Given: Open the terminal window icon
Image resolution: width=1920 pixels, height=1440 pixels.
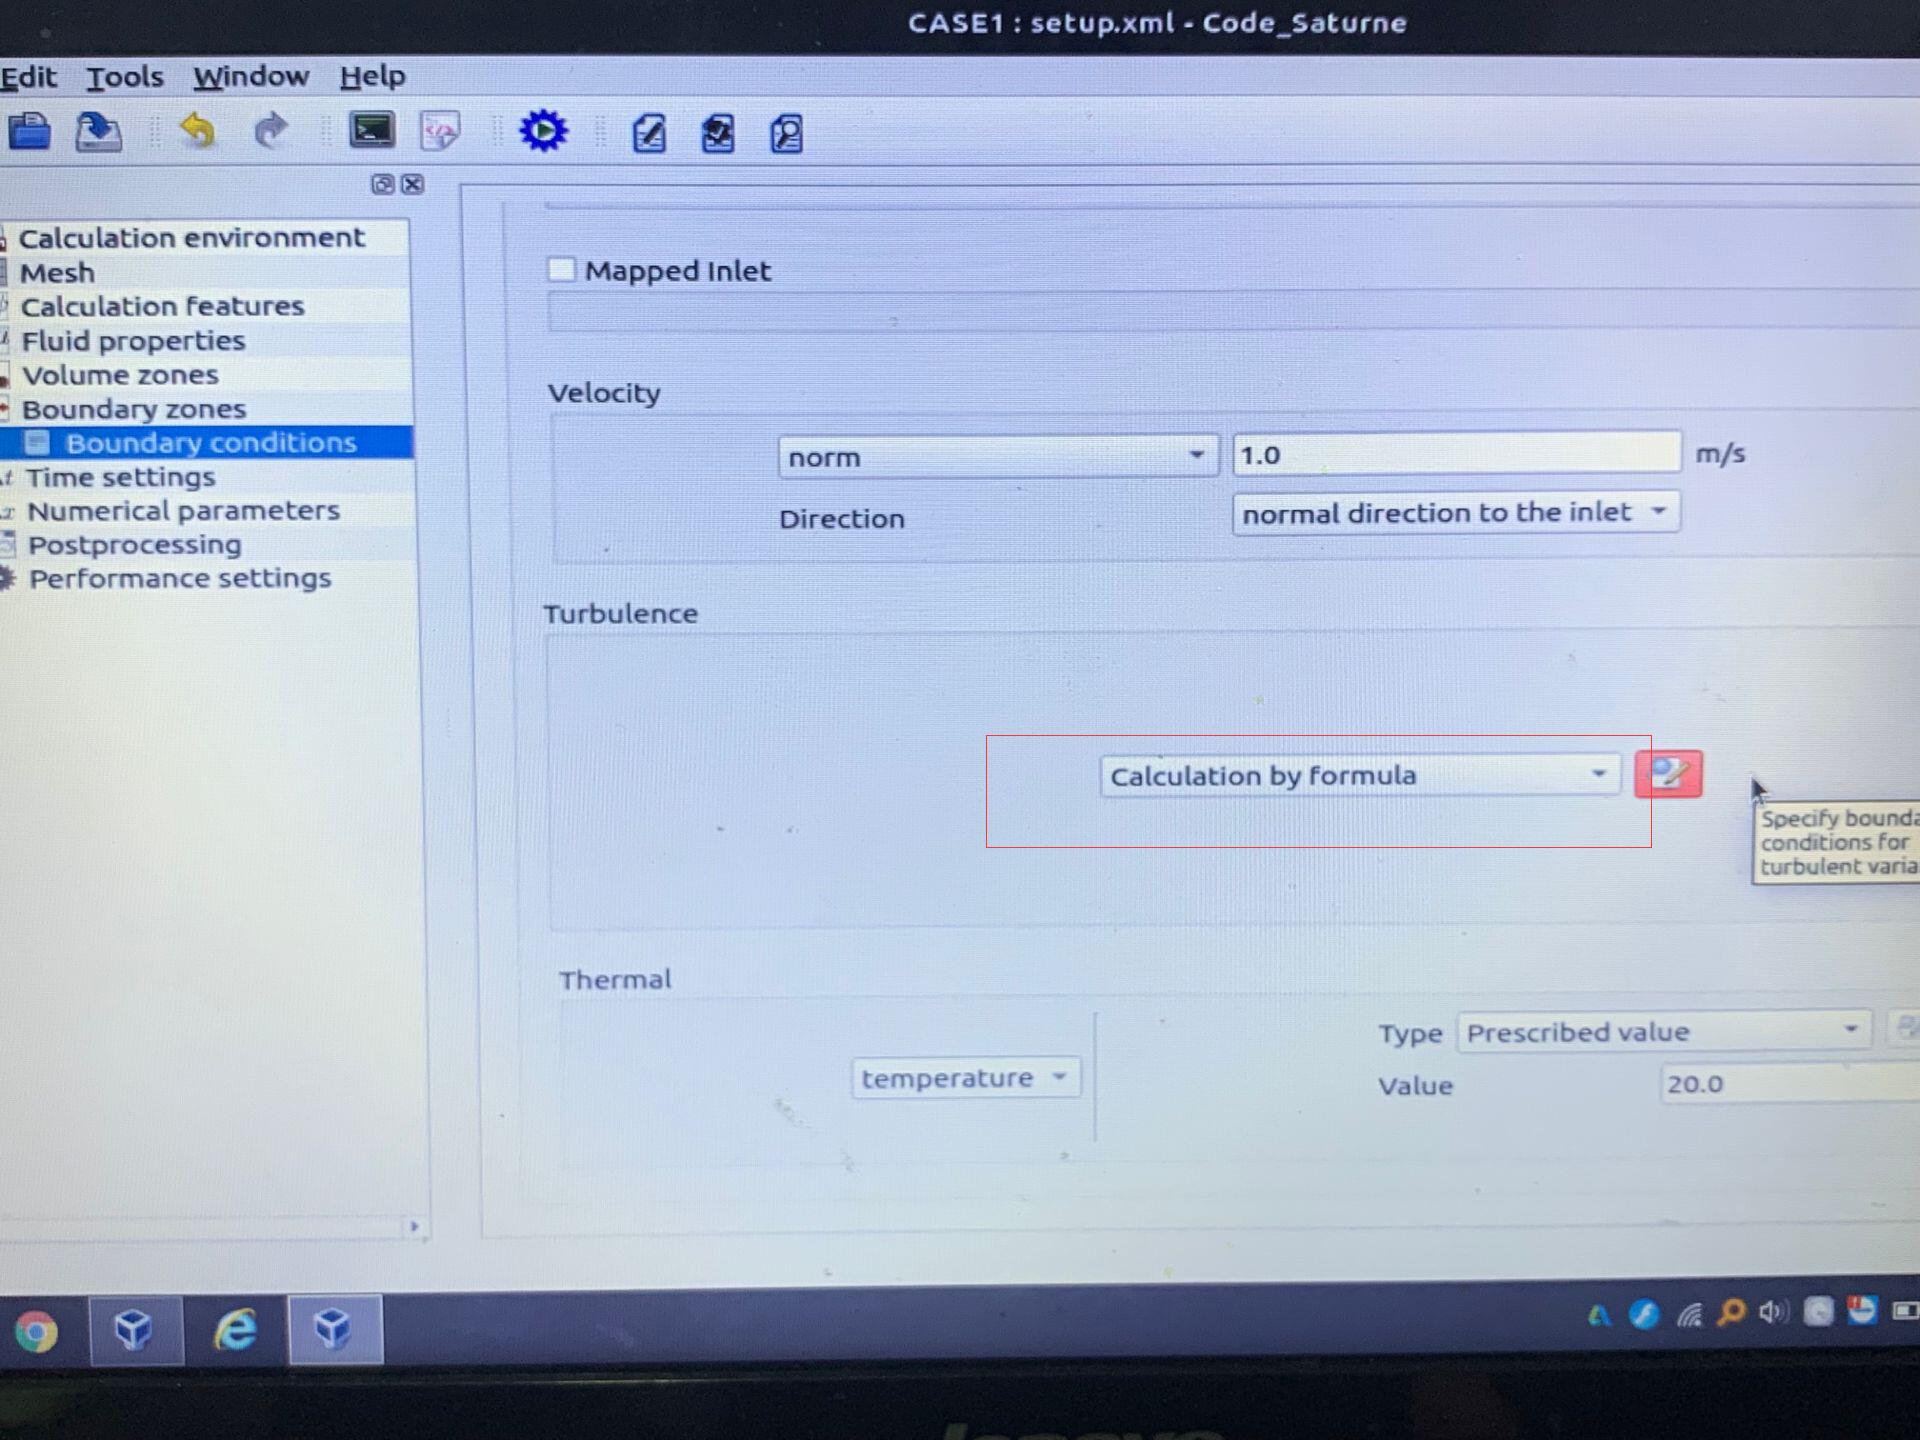Looking at the screenshot, I should (371, 131).
